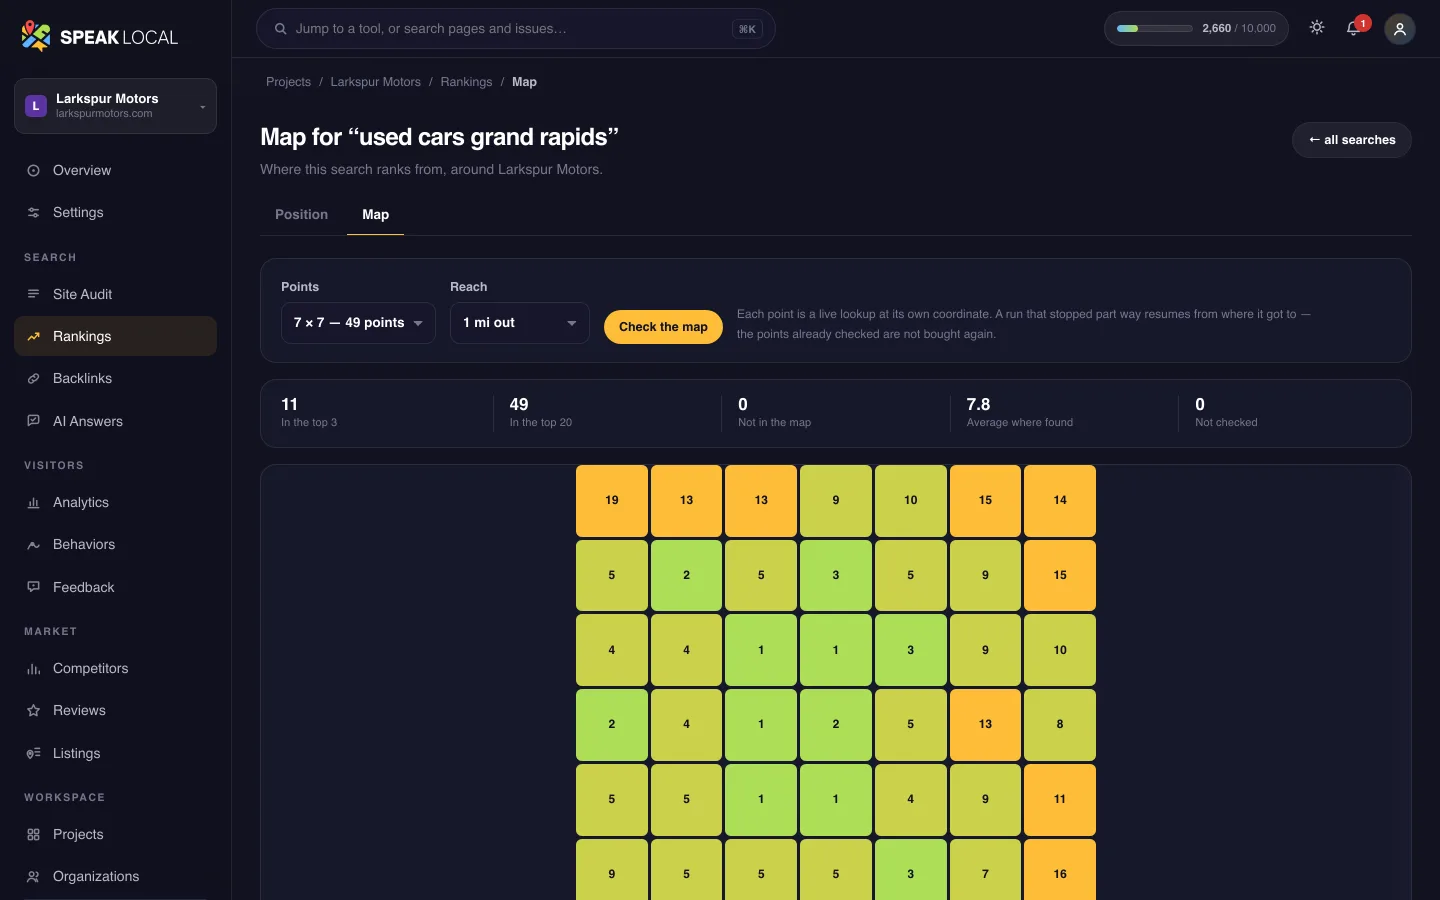Open the user profile avatar

click(x=1400, y=29)
